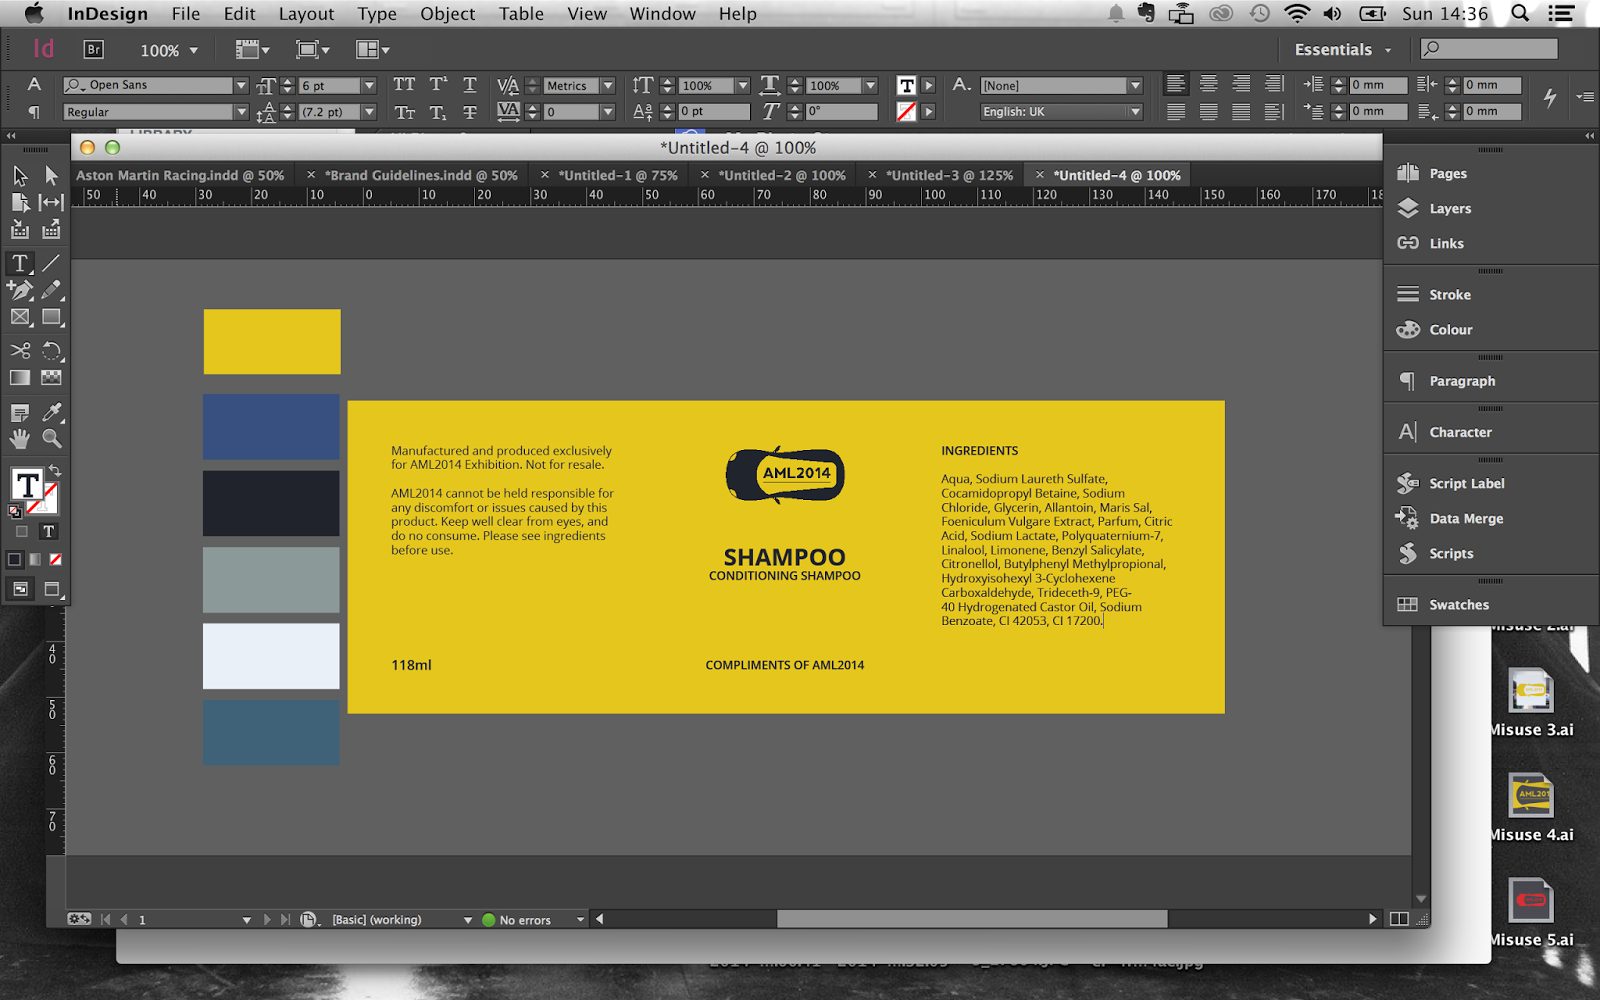Switch to Paragraph Formatting Controls

(33, 112)
